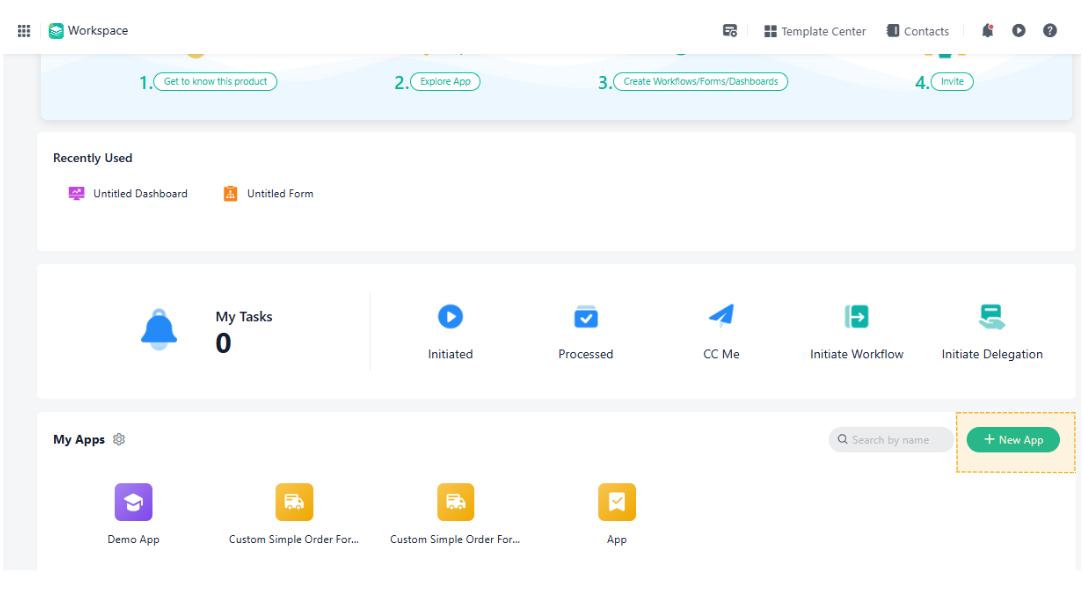Click the Explore App button
The width and height of the screenshot is (1083, 606).
[445, 82]
